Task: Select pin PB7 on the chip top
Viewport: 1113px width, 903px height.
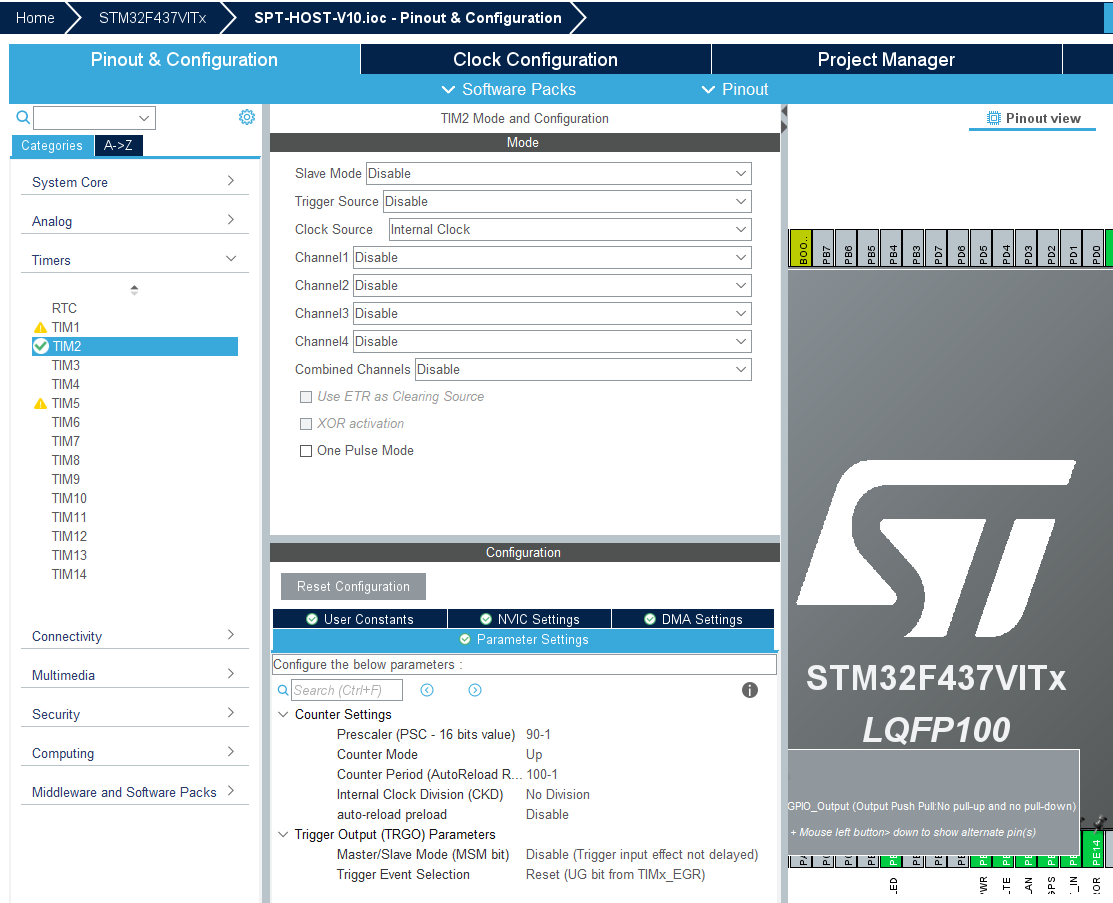Action: pos(823,248)
